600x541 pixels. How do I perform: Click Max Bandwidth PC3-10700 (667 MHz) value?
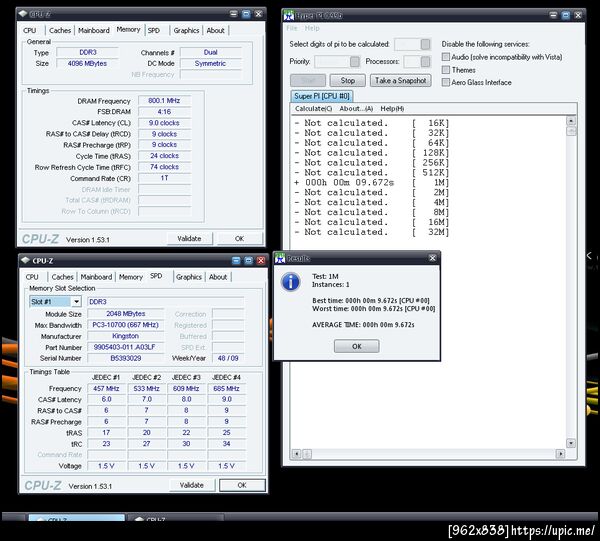[125, 325]
